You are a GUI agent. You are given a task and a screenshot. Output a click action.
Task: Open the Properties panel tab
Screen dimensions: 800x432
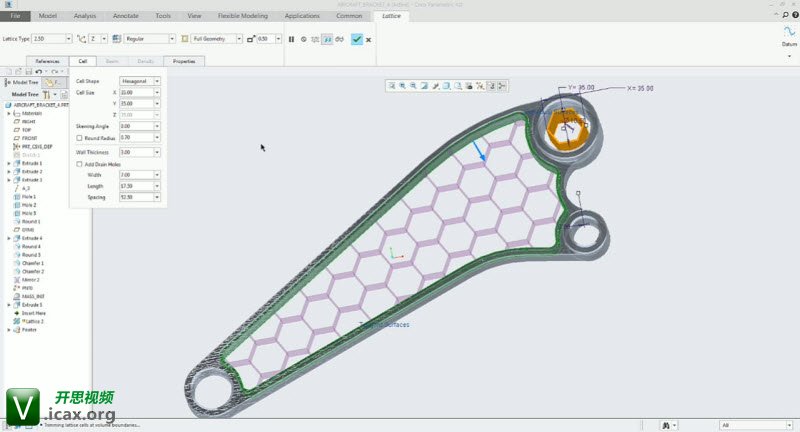pos(184,61)
